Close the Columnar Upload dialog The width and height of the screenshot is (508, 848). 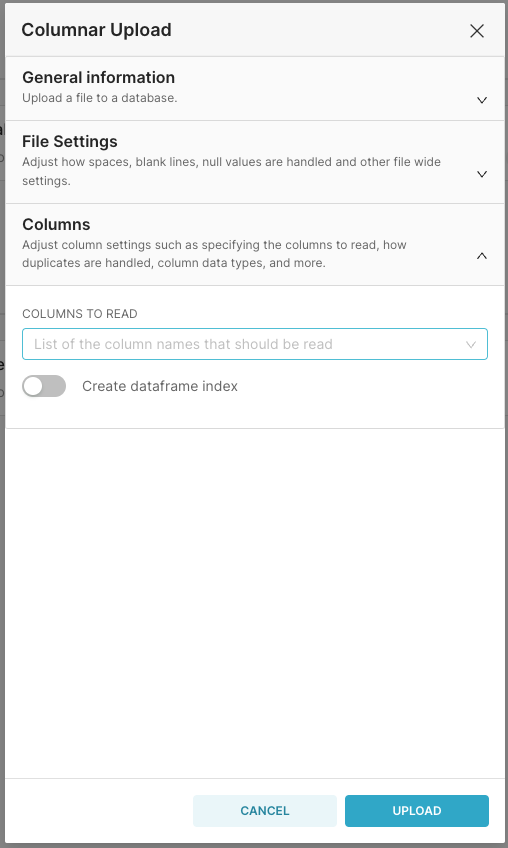click(x=477, y=31)
